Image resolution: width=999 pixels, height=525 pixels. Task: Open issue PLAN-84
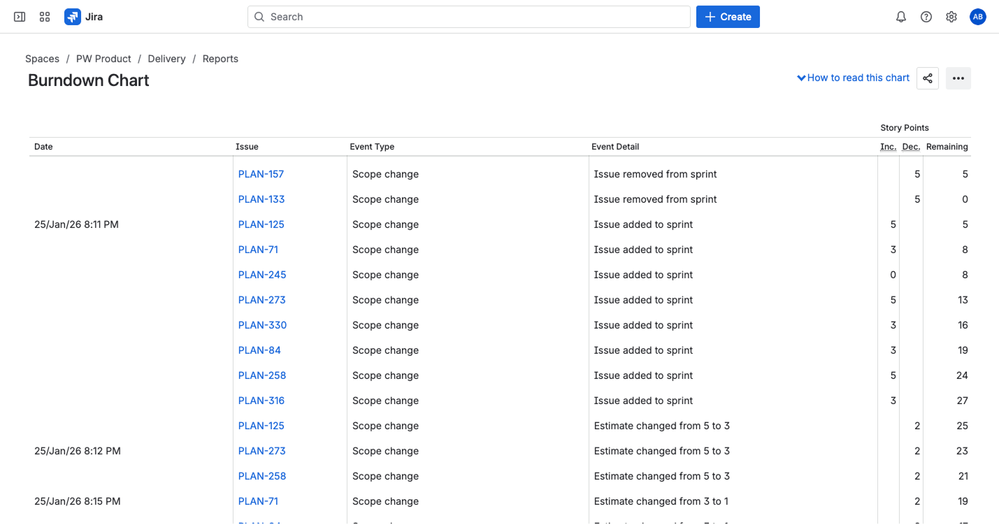point(259,350)
